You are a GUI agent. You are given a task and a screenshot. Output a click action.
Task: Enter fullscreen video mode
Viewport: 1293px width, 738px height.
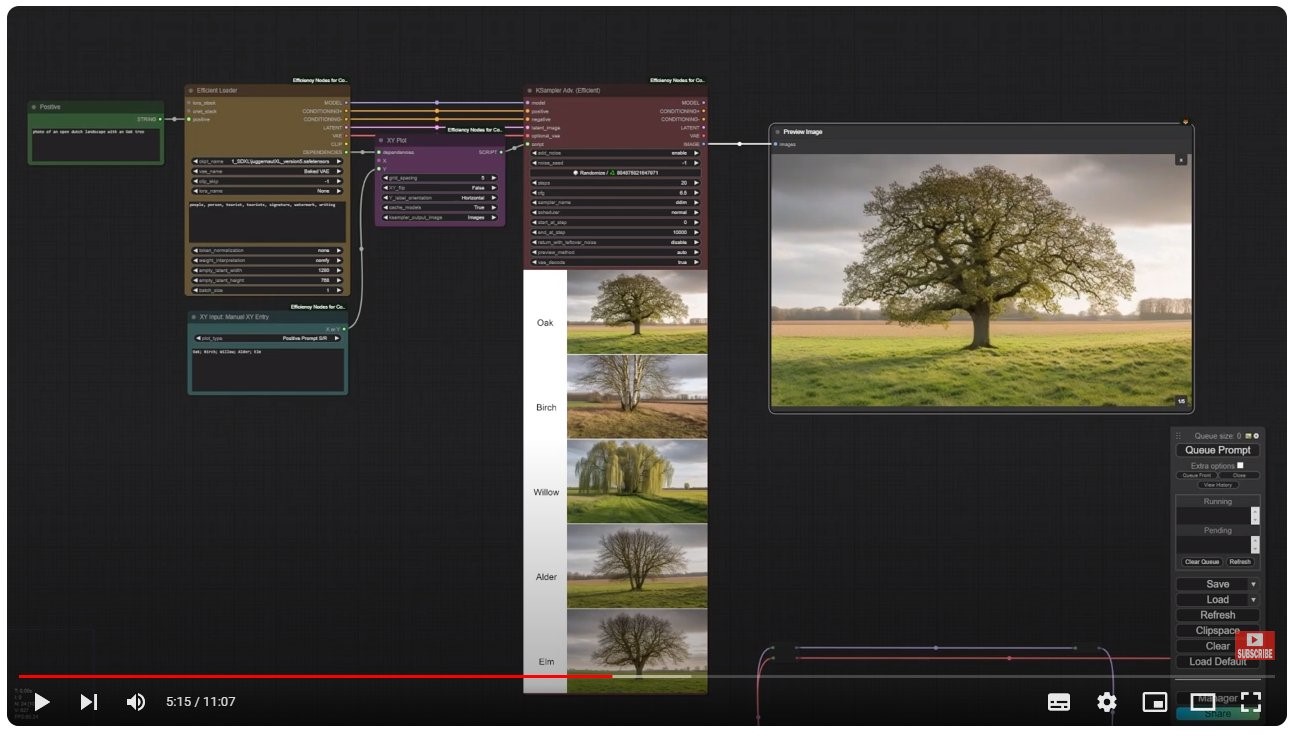(1251, 702)
